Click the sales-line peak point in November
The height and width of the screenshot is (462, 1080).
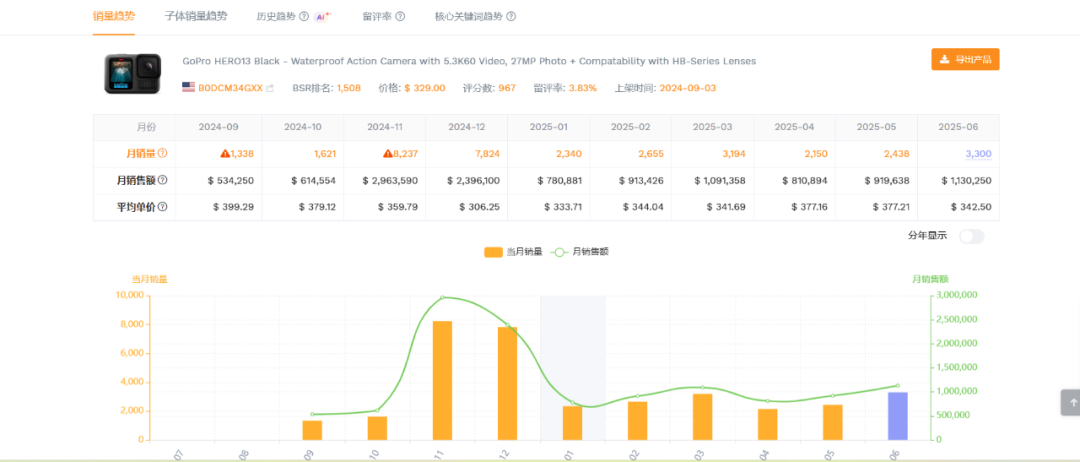pos(442,297)
